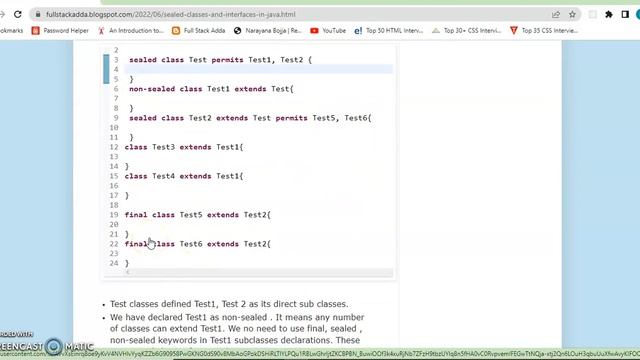
Task: Click paragraph 'We have declared Test1 as non-sealed'
Action: [237, 329]
